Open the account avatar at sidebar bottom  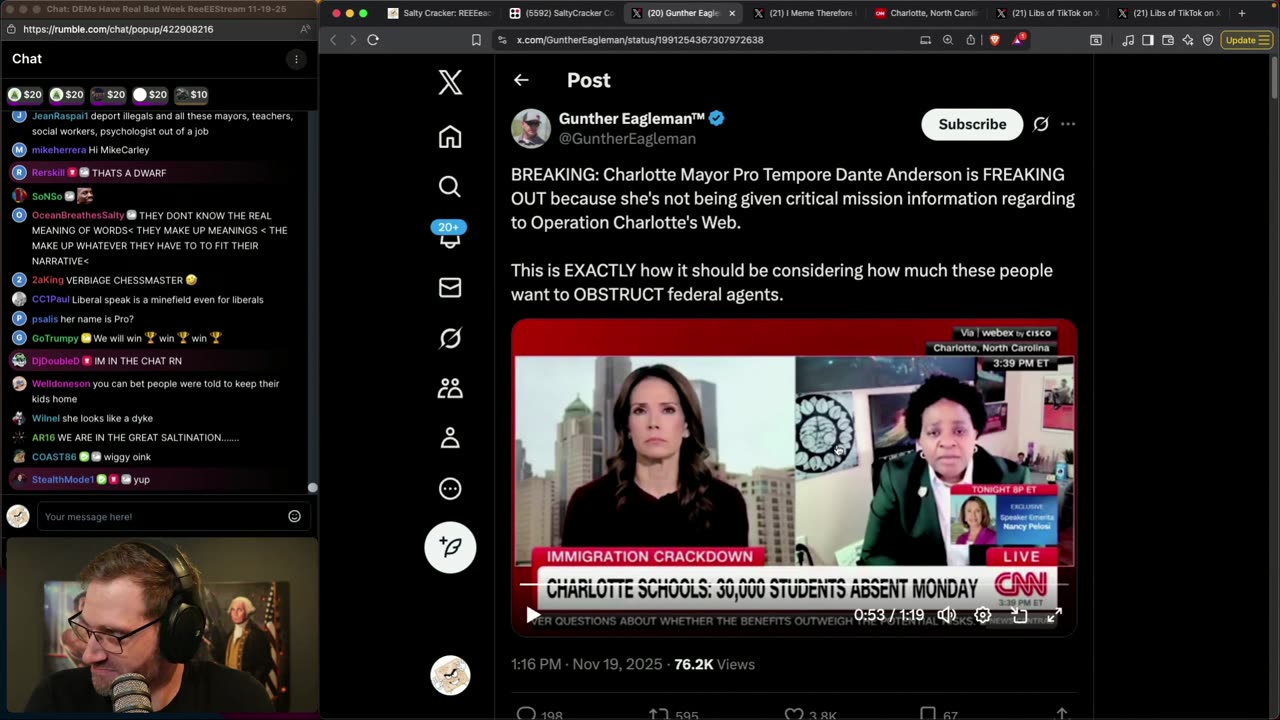[x=450, y=675]
